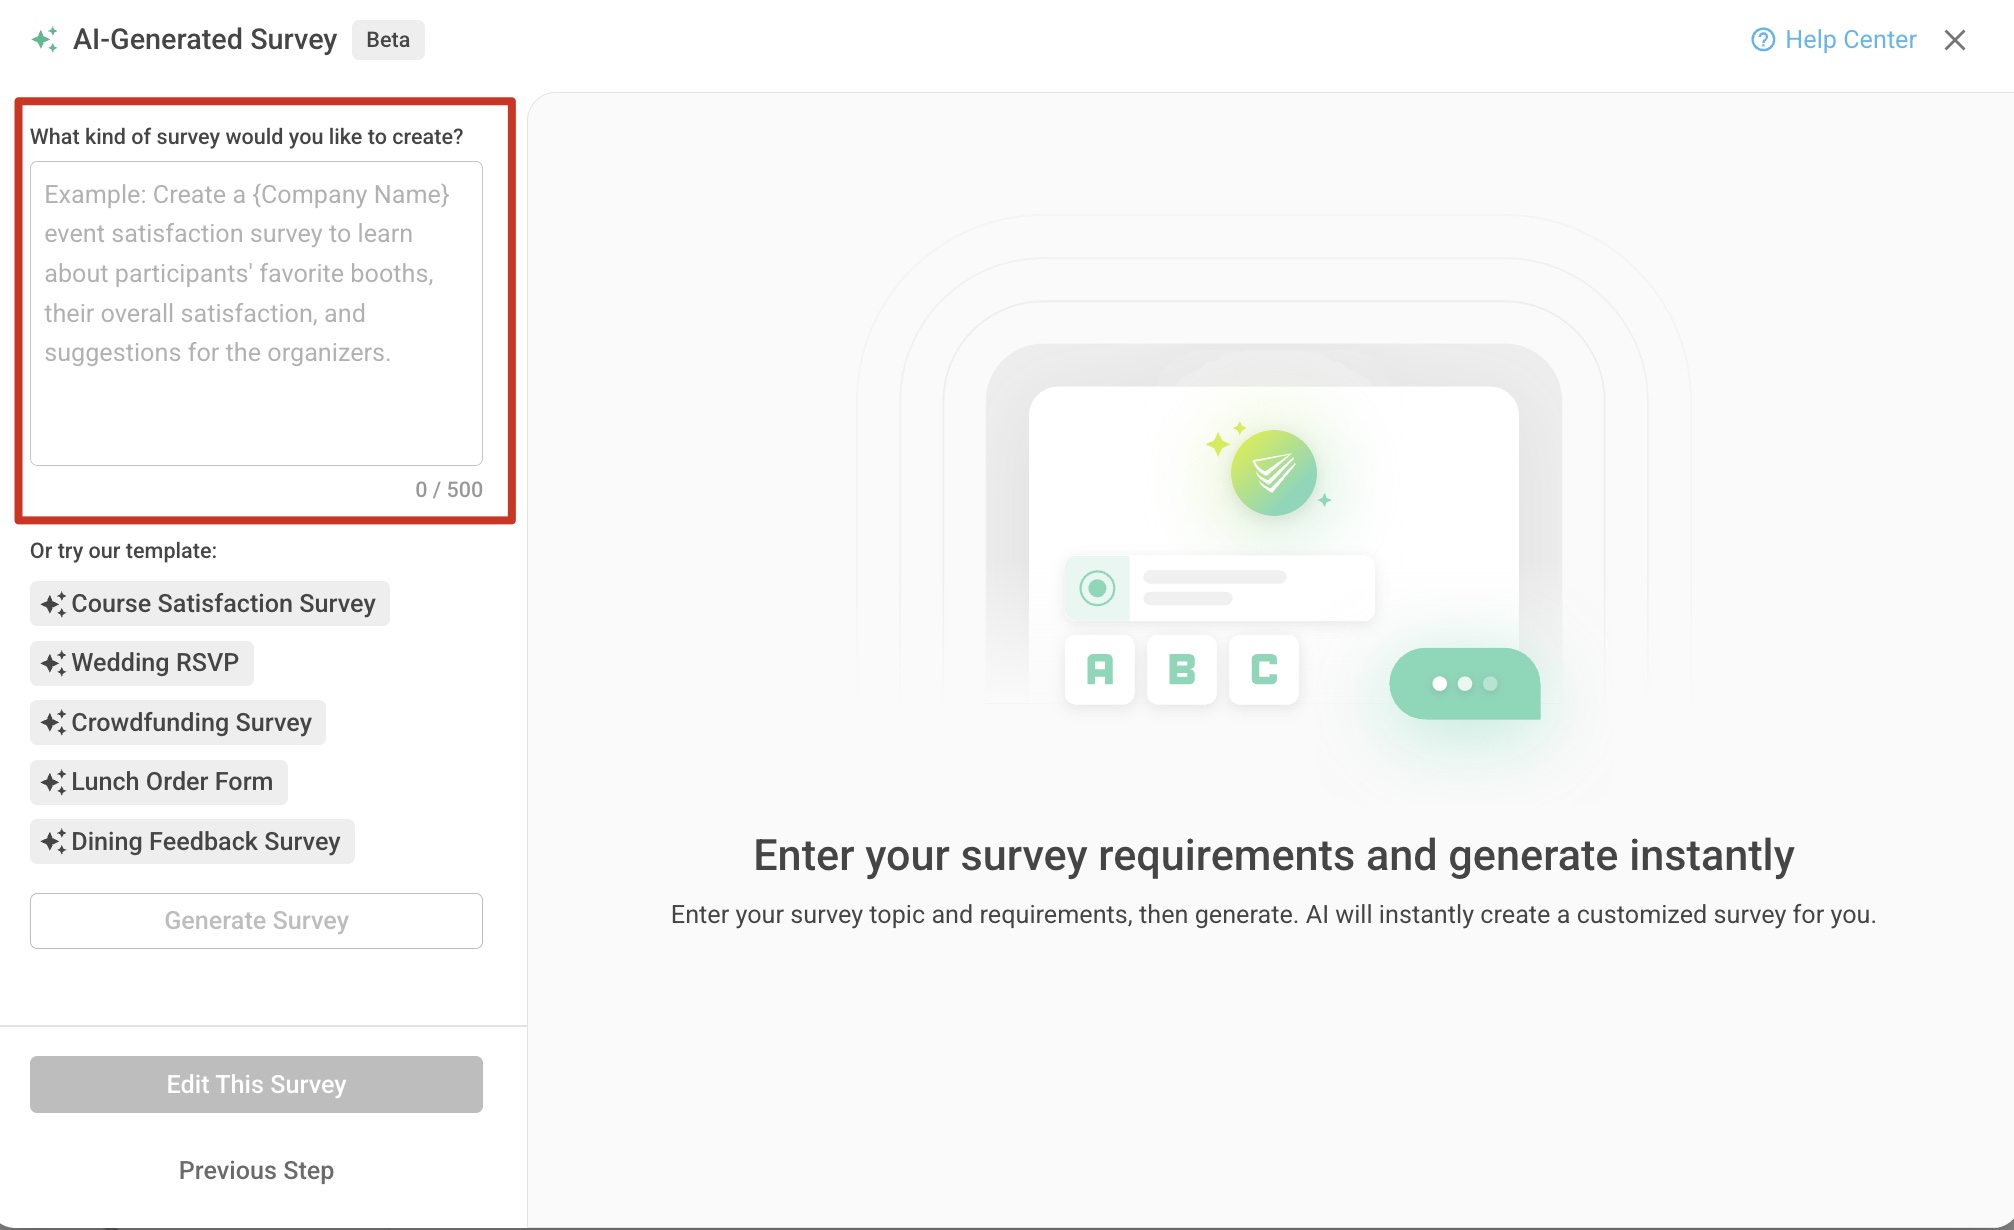This screenshot has height=1230, width=2014.
Task: Click the Beta badge next to the title
Action: point(388,40)
